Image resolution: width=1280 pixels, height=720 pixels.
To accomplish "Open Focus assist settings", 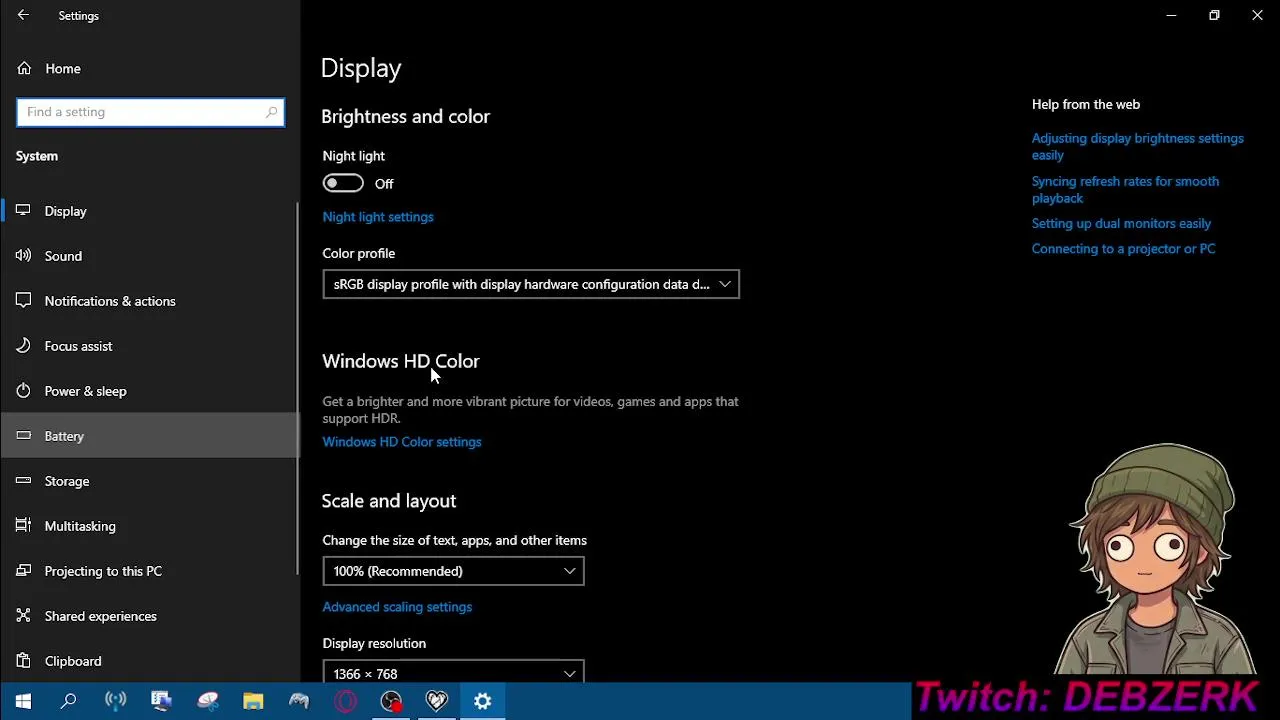I will click(150, 346).
